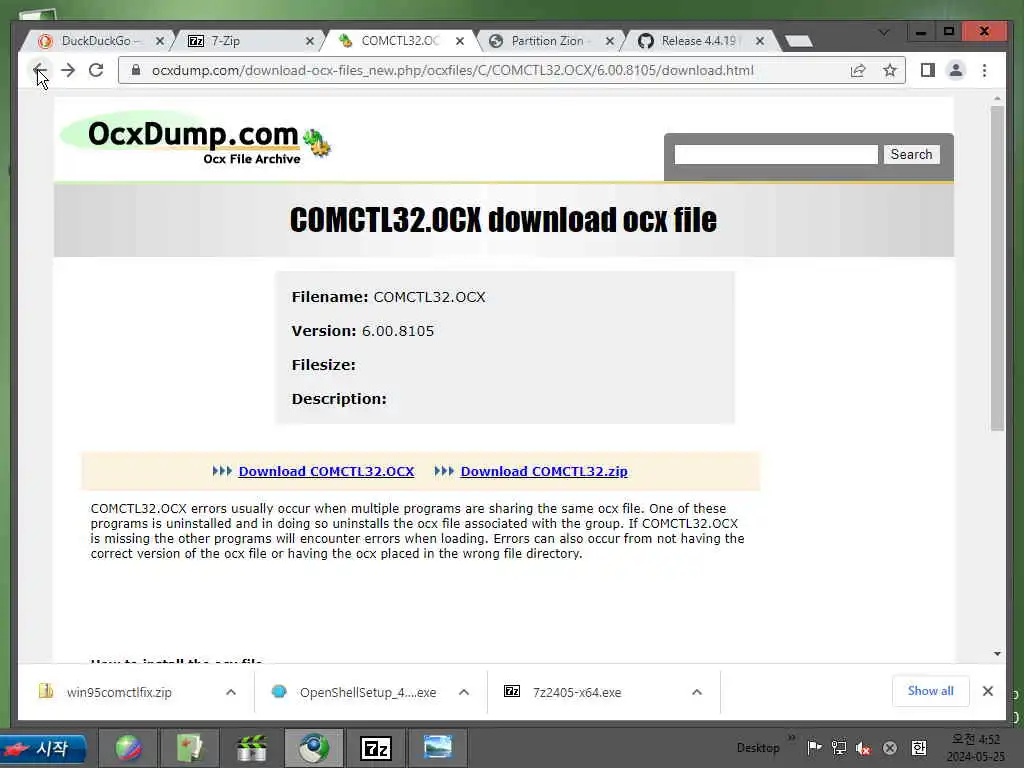Click the muted volume tray icon

[x=863, y=748]
